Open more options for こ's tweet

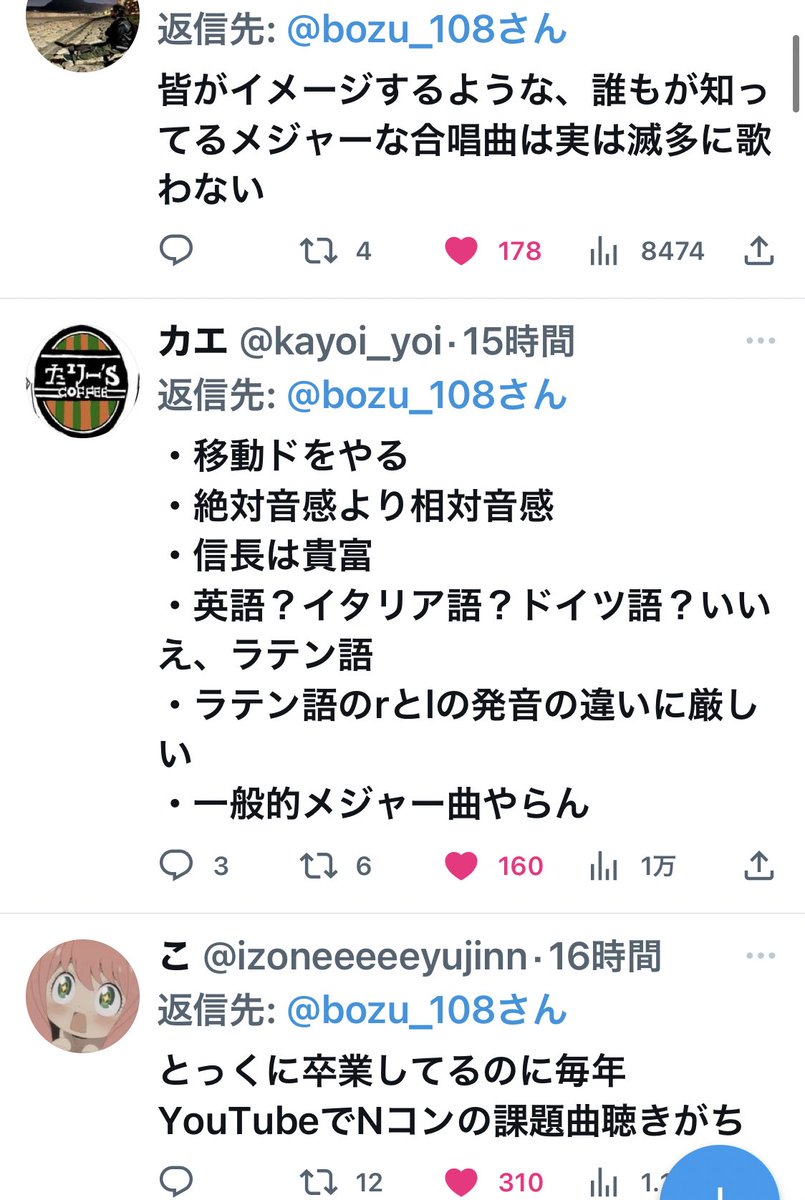coord(761,956)
